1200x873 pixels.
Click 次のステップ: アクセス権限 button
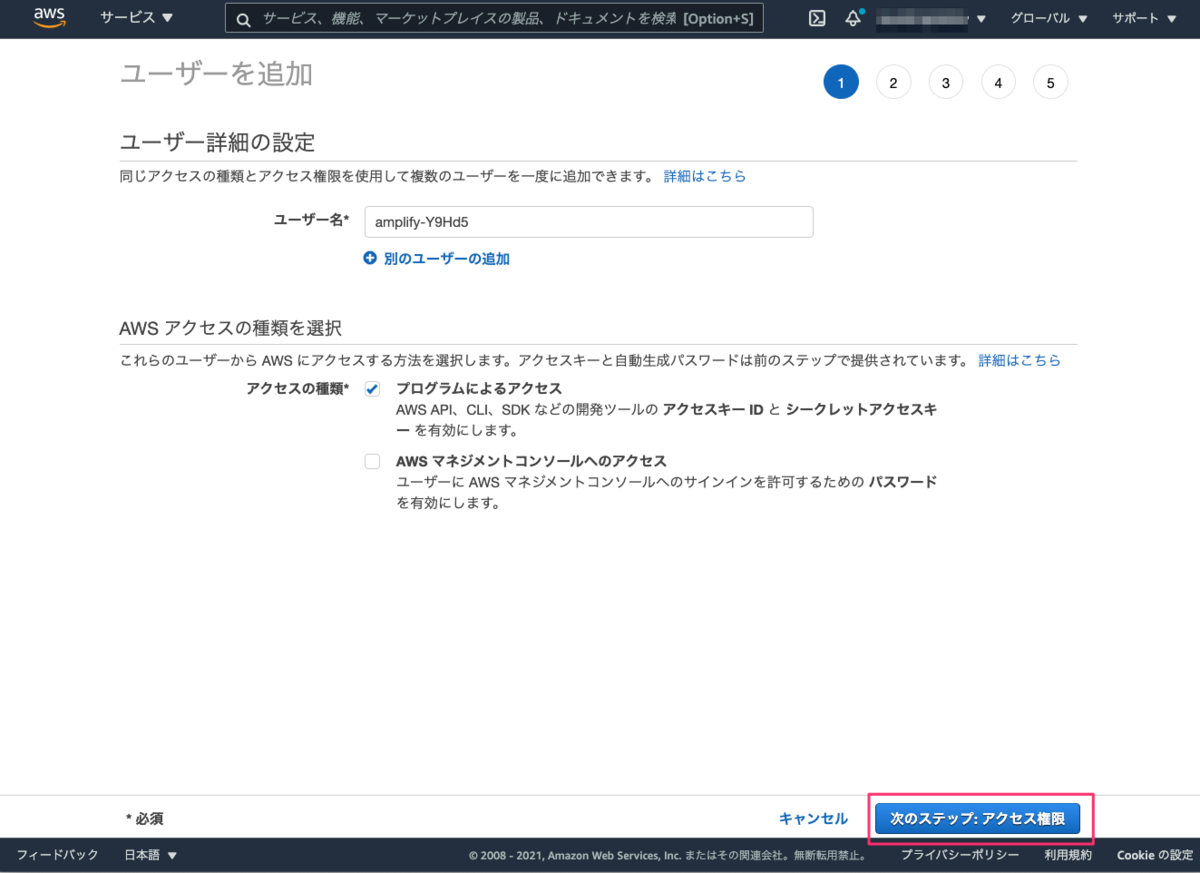(x=977, y=818)
